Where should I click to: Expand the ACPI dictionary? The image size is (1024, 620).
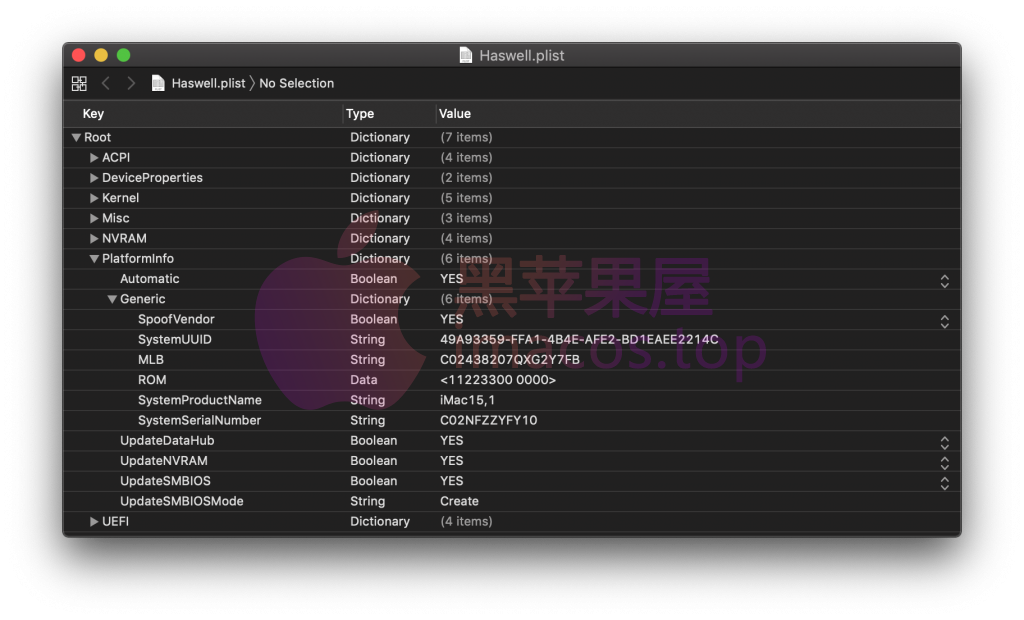92,157
